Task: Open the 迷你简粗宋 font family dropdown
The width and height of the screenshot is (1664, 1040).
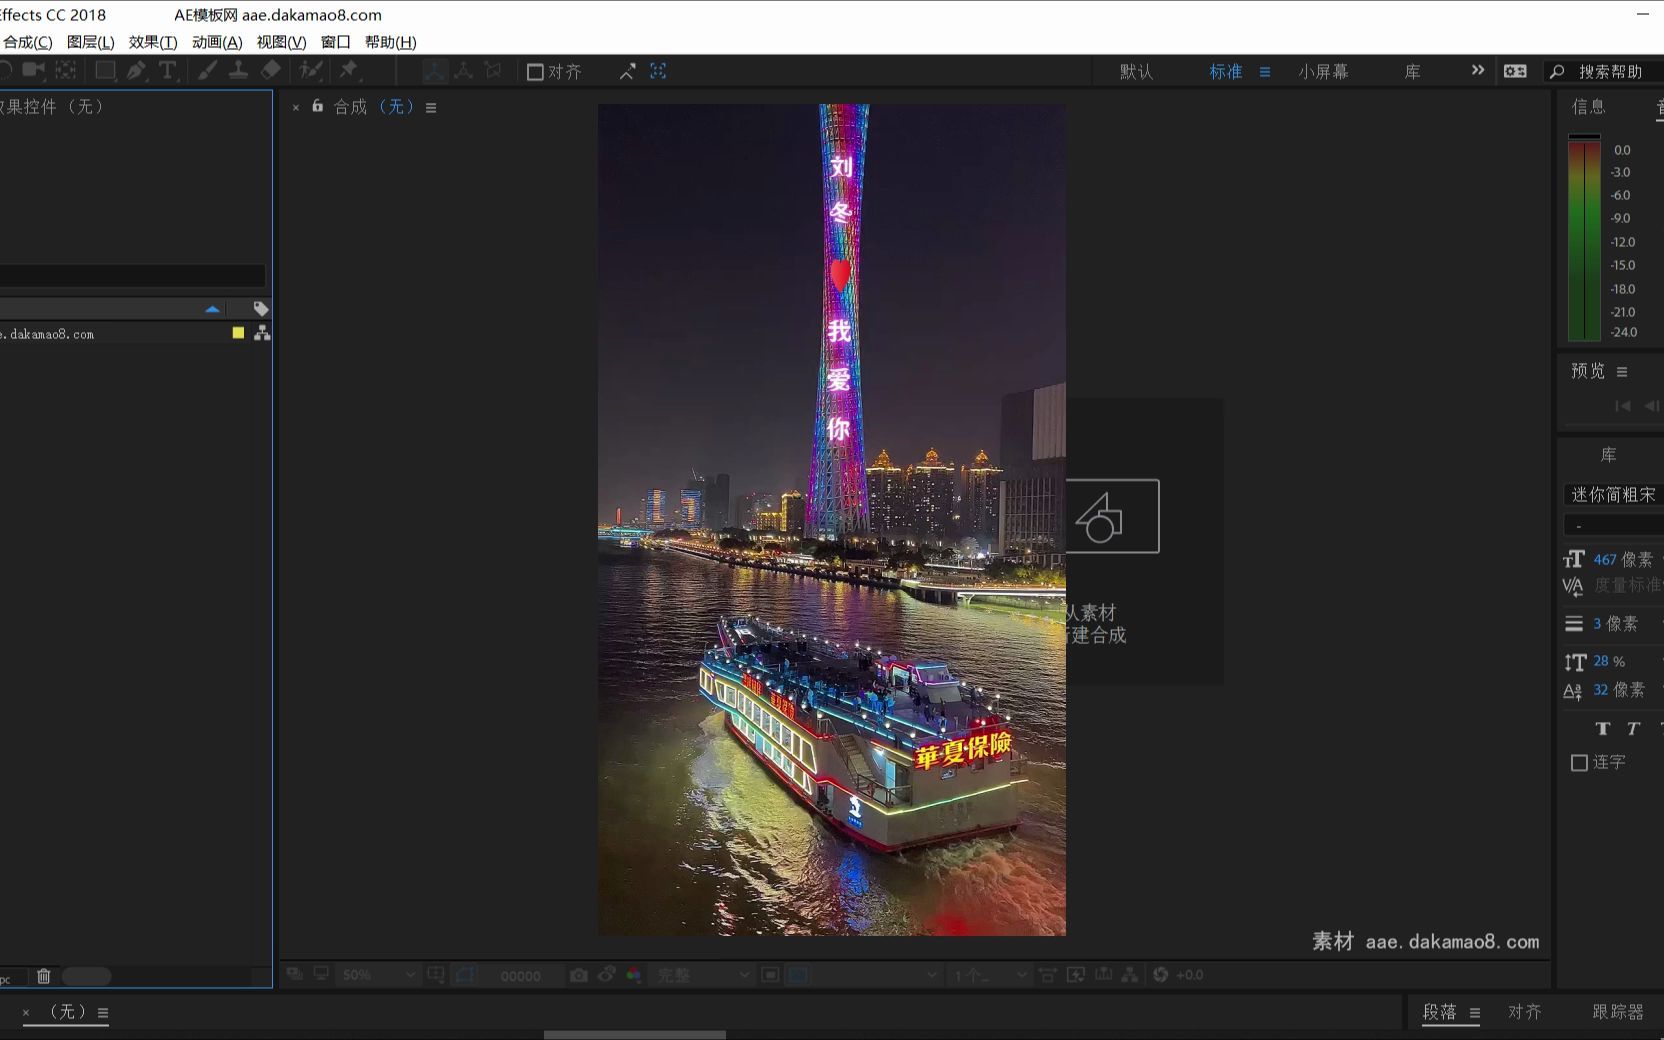Action: point(1613,495)
